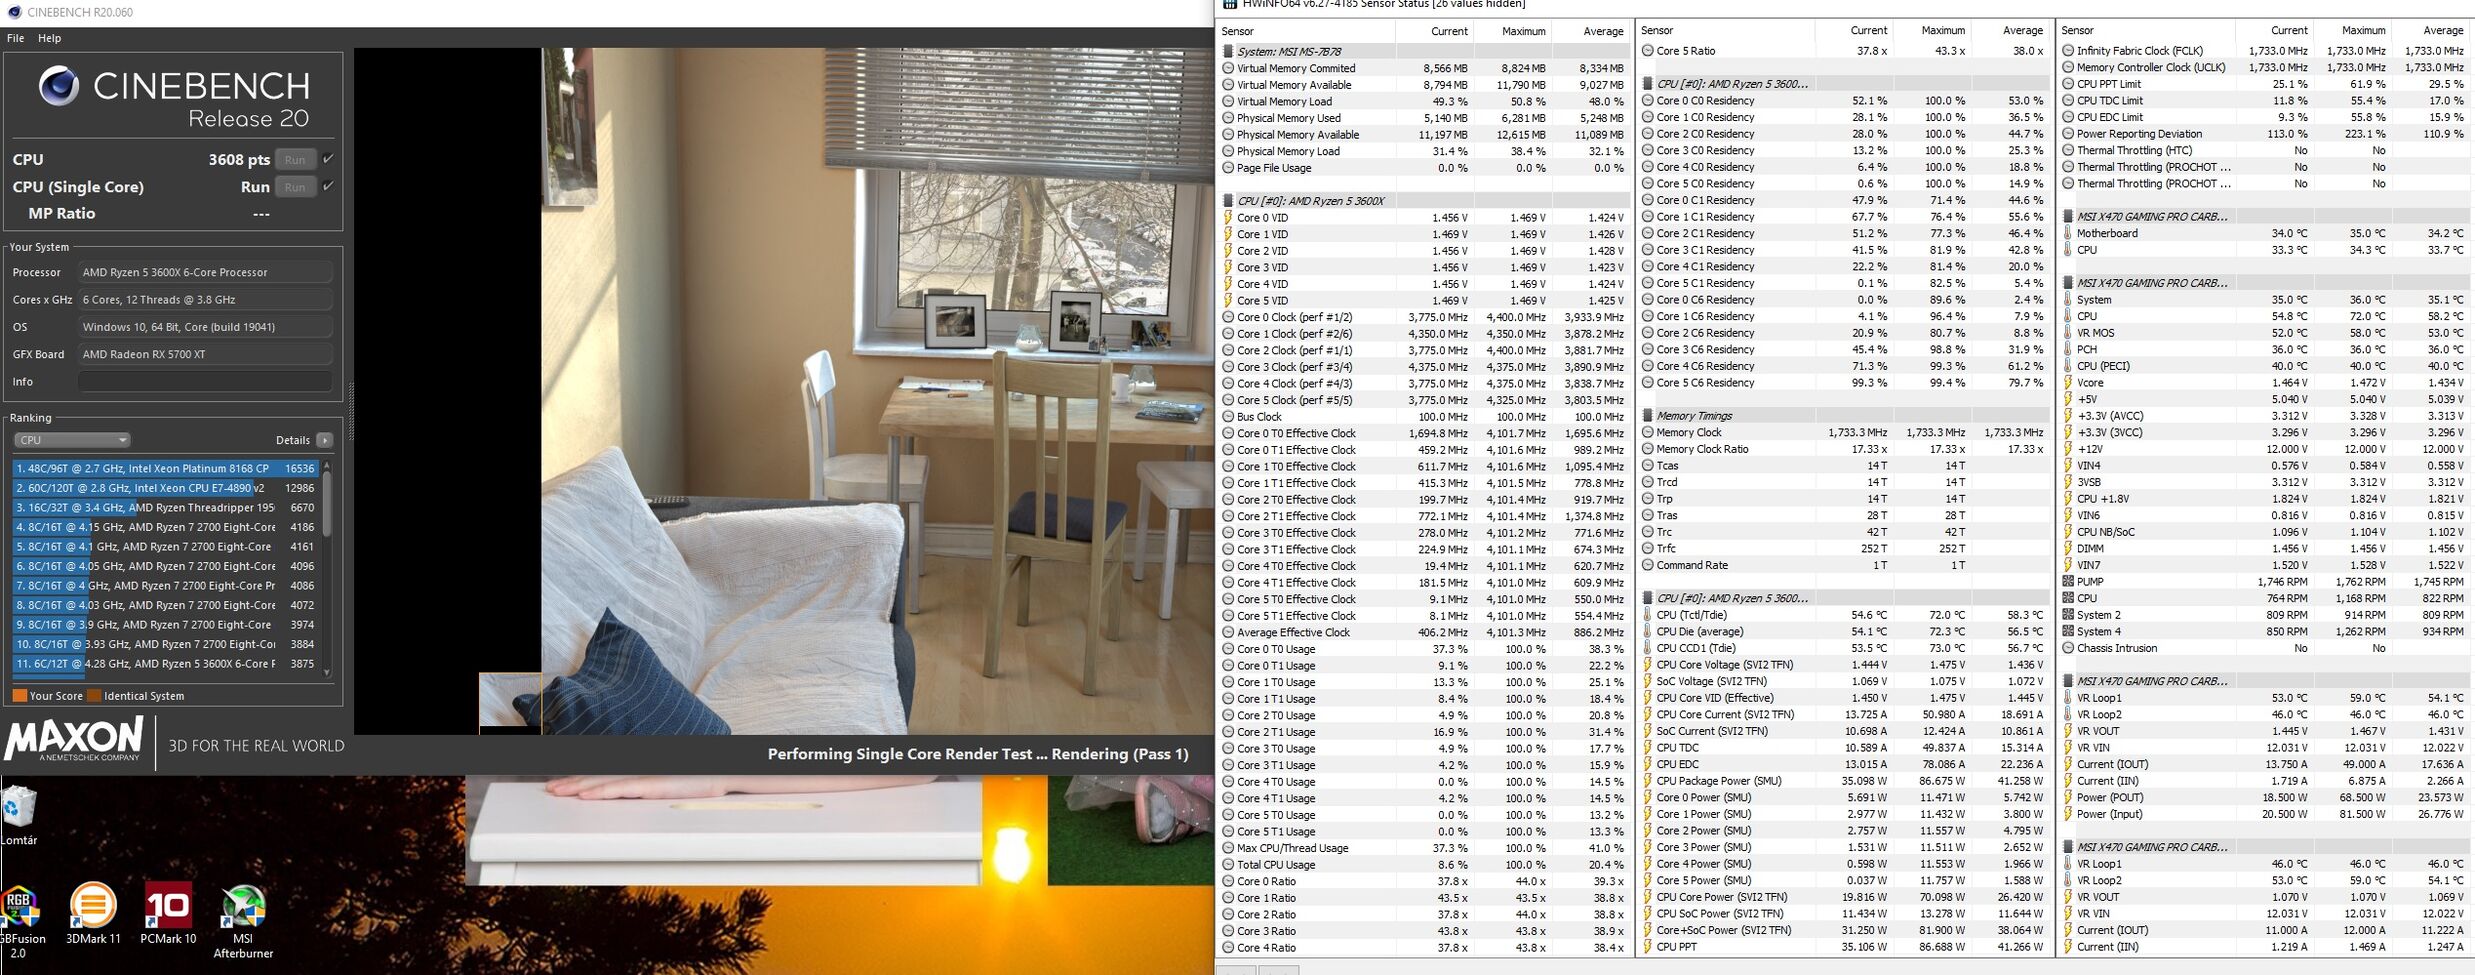Click the icon beside Infinity Fabric Clock (FCLK)
The width and height of the screenshot is (2475, 975).
[2068, 51]
